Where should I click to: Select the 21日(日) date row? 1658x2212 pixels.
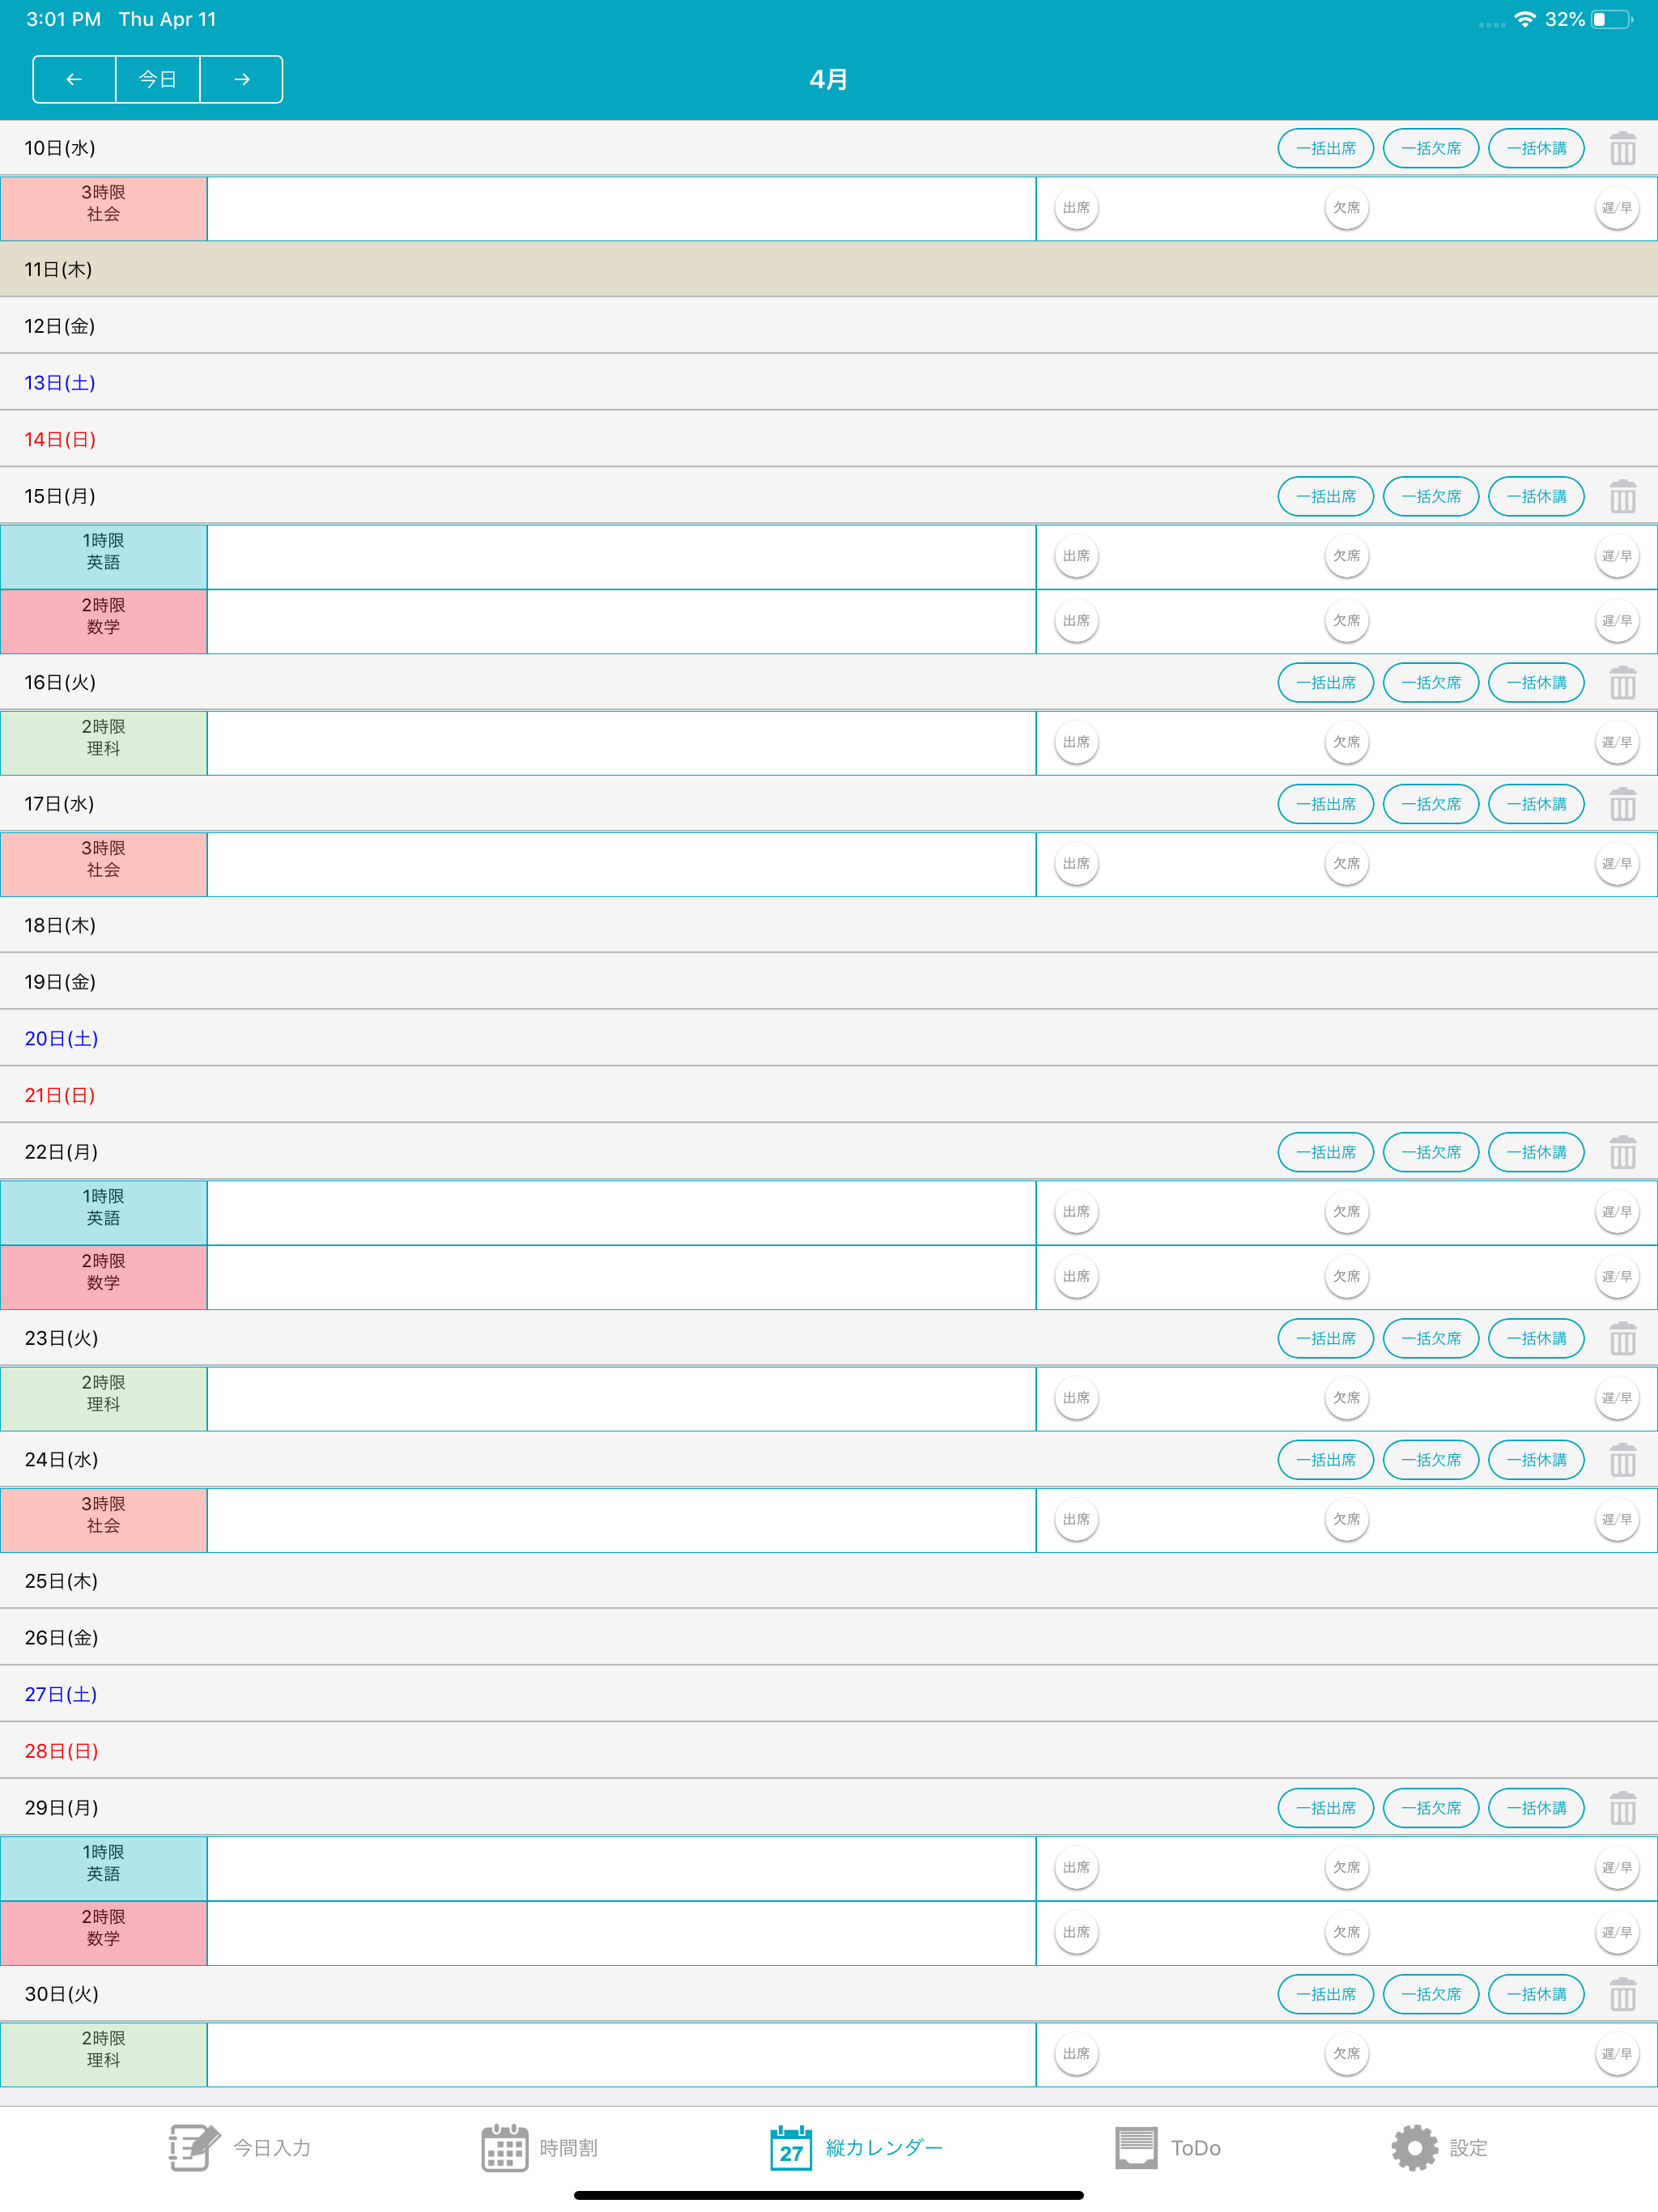829,1095
